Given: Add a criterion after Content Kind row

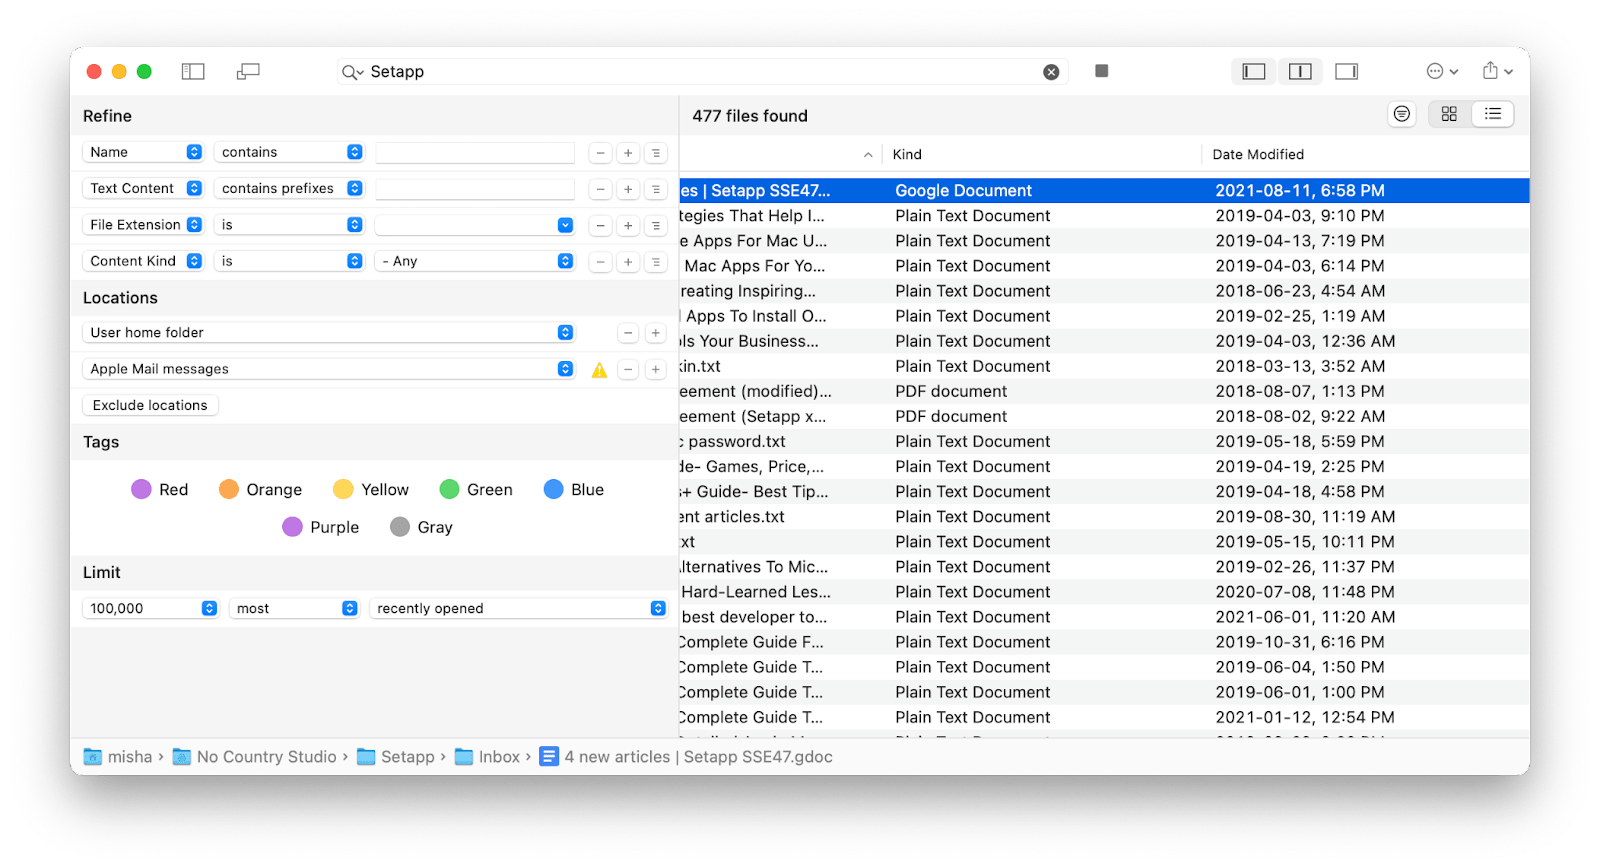Looking at the screenshot, I should click(x=628, y=262).
